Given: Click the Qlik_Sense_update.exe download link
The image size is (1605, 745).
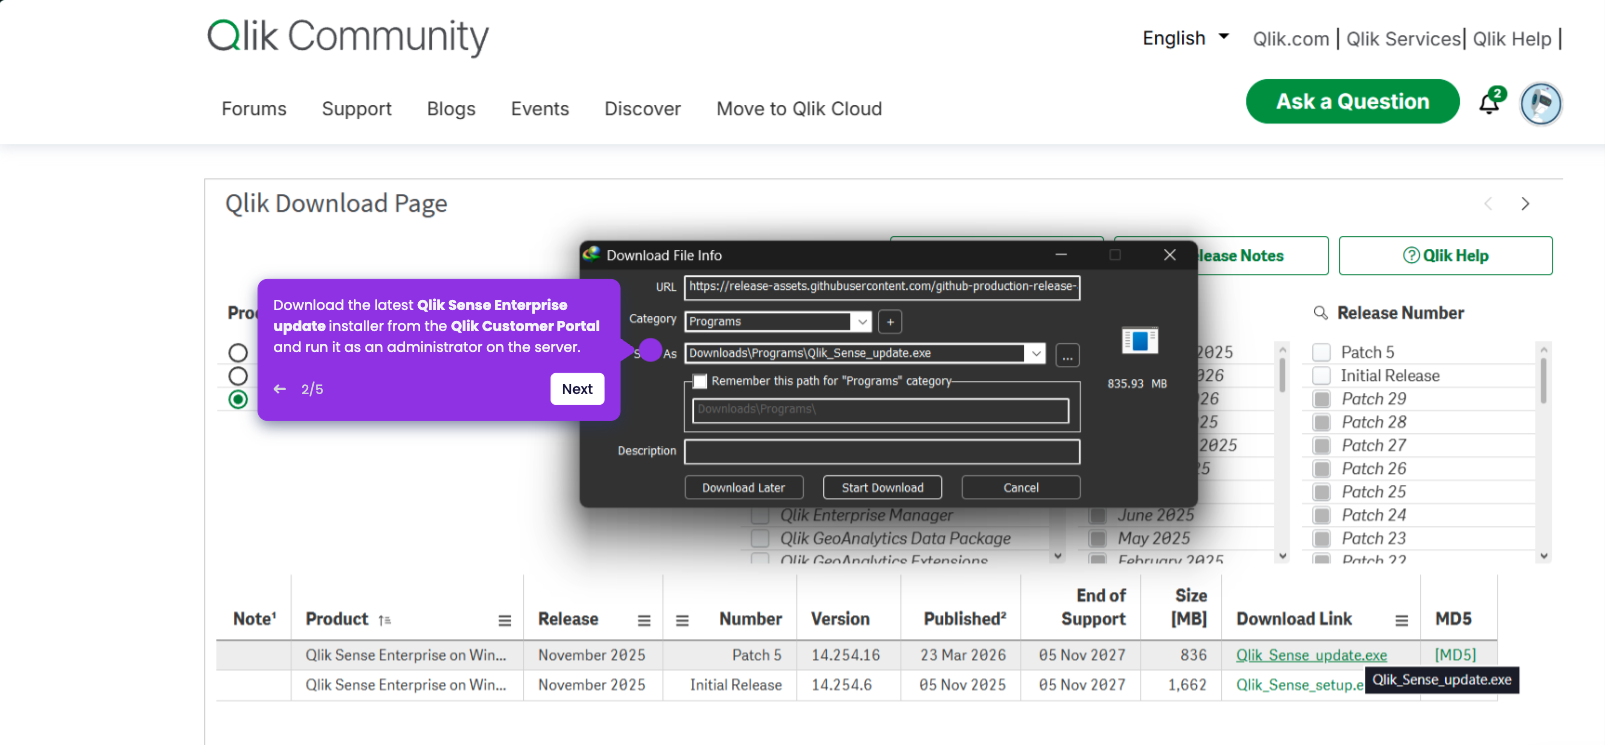Looking at the screenshot, I should 1311,655.
